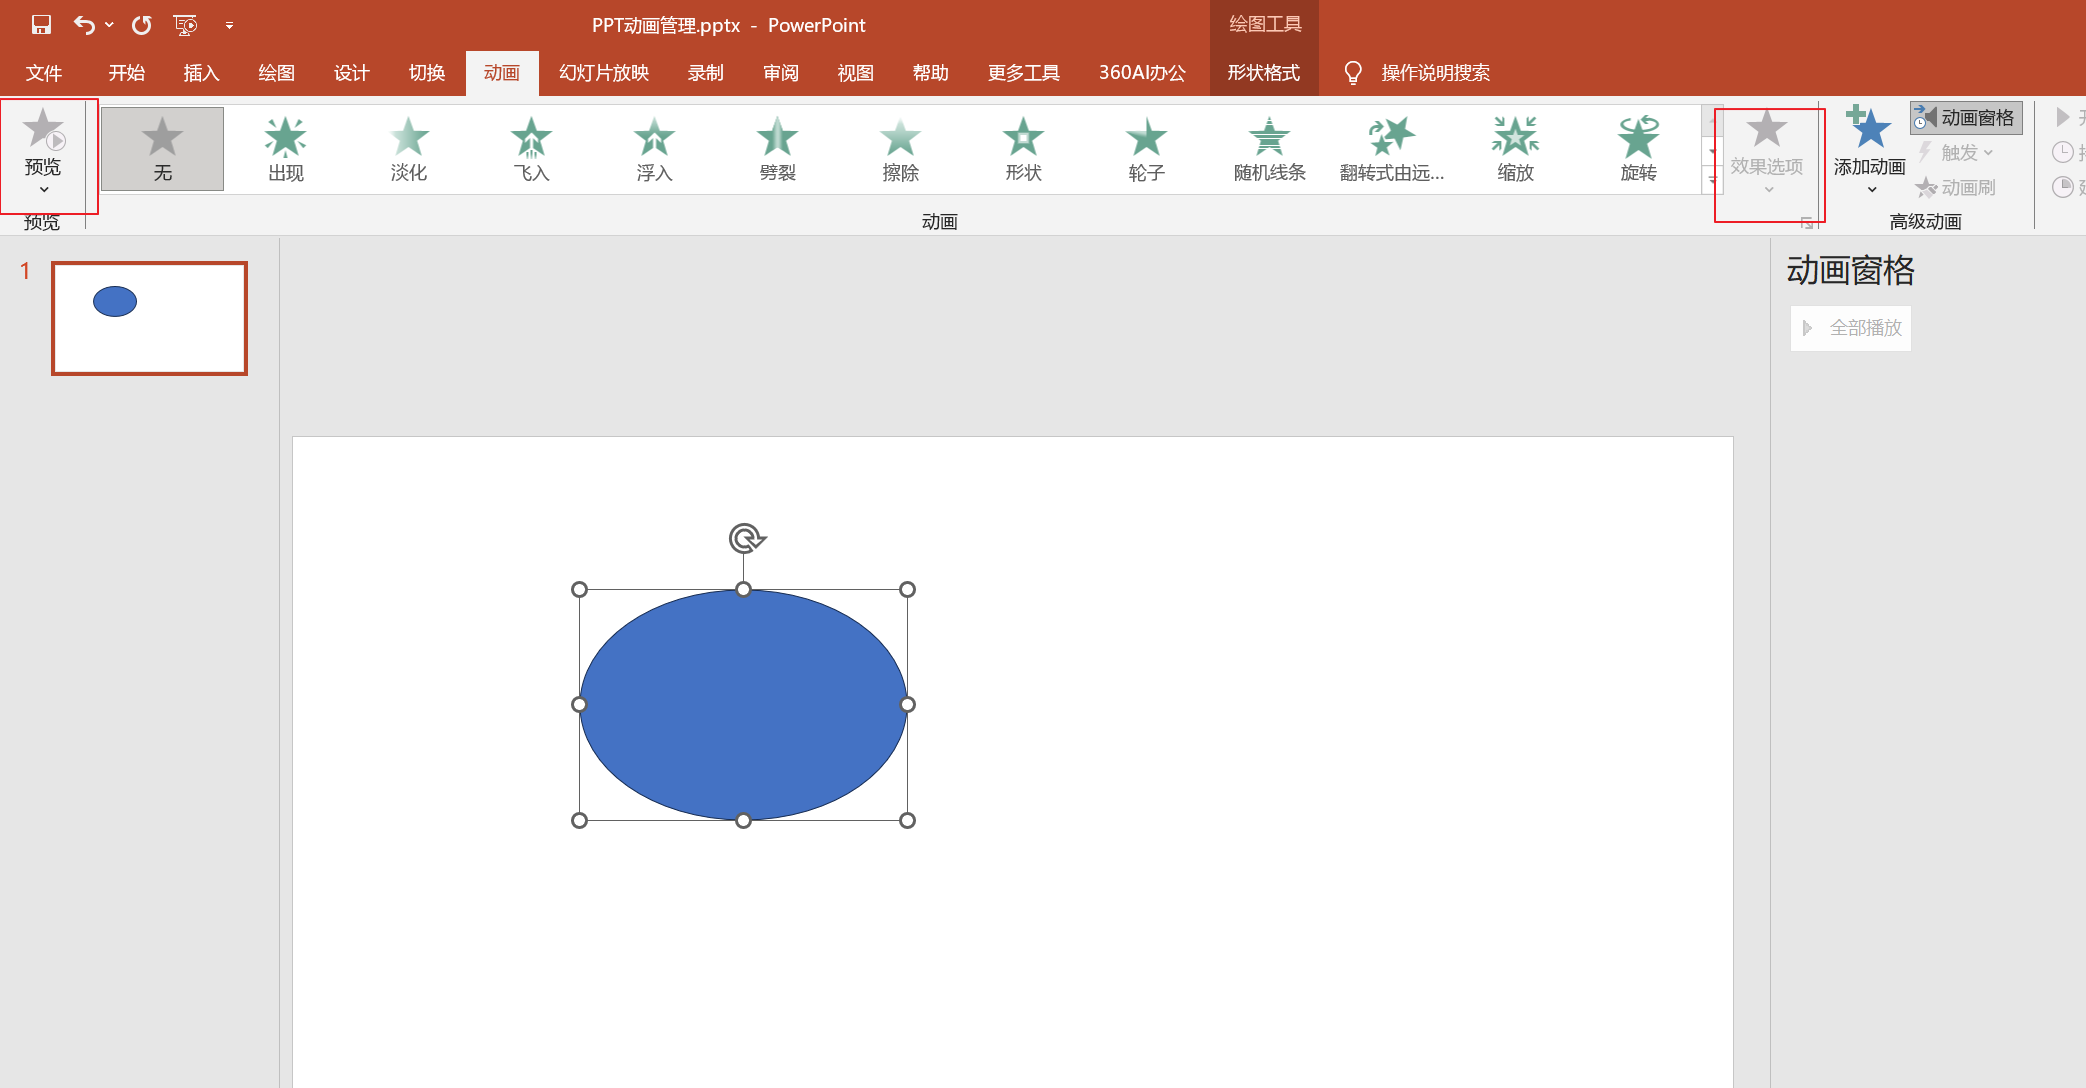Select the None (无) animation option
Image resolution: width=2086 pixels, height=1088 pixels.
[162, 148]
